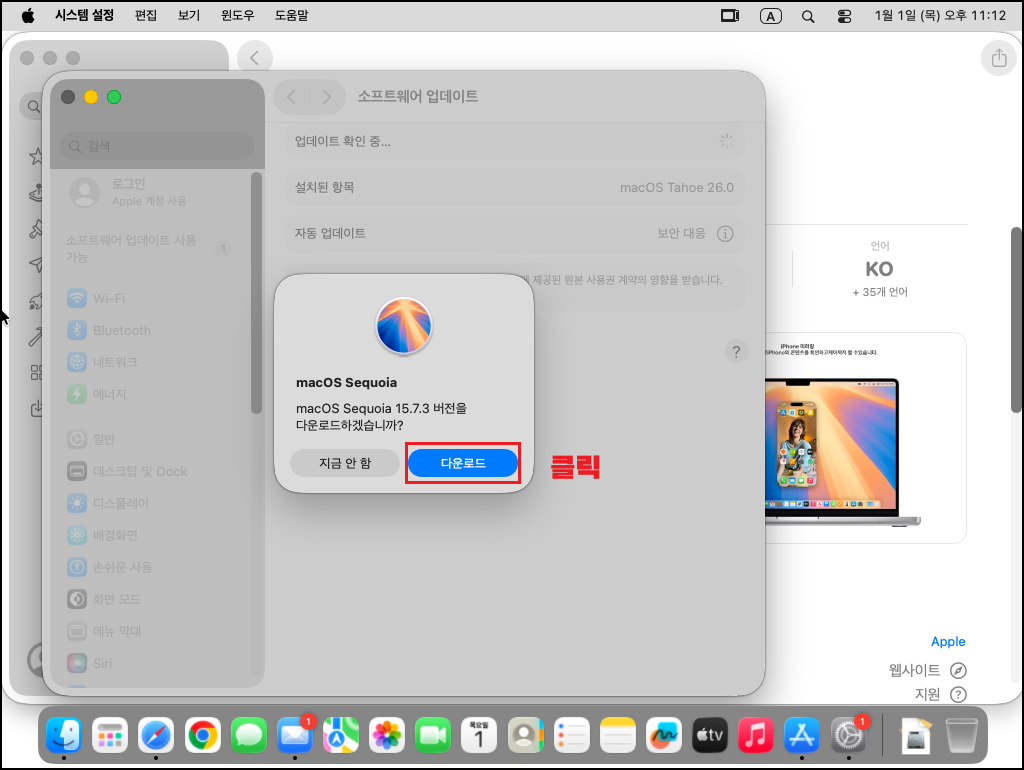
Task: Select Bluetooth in settings sidebar
Action: [x=150, y=330]
